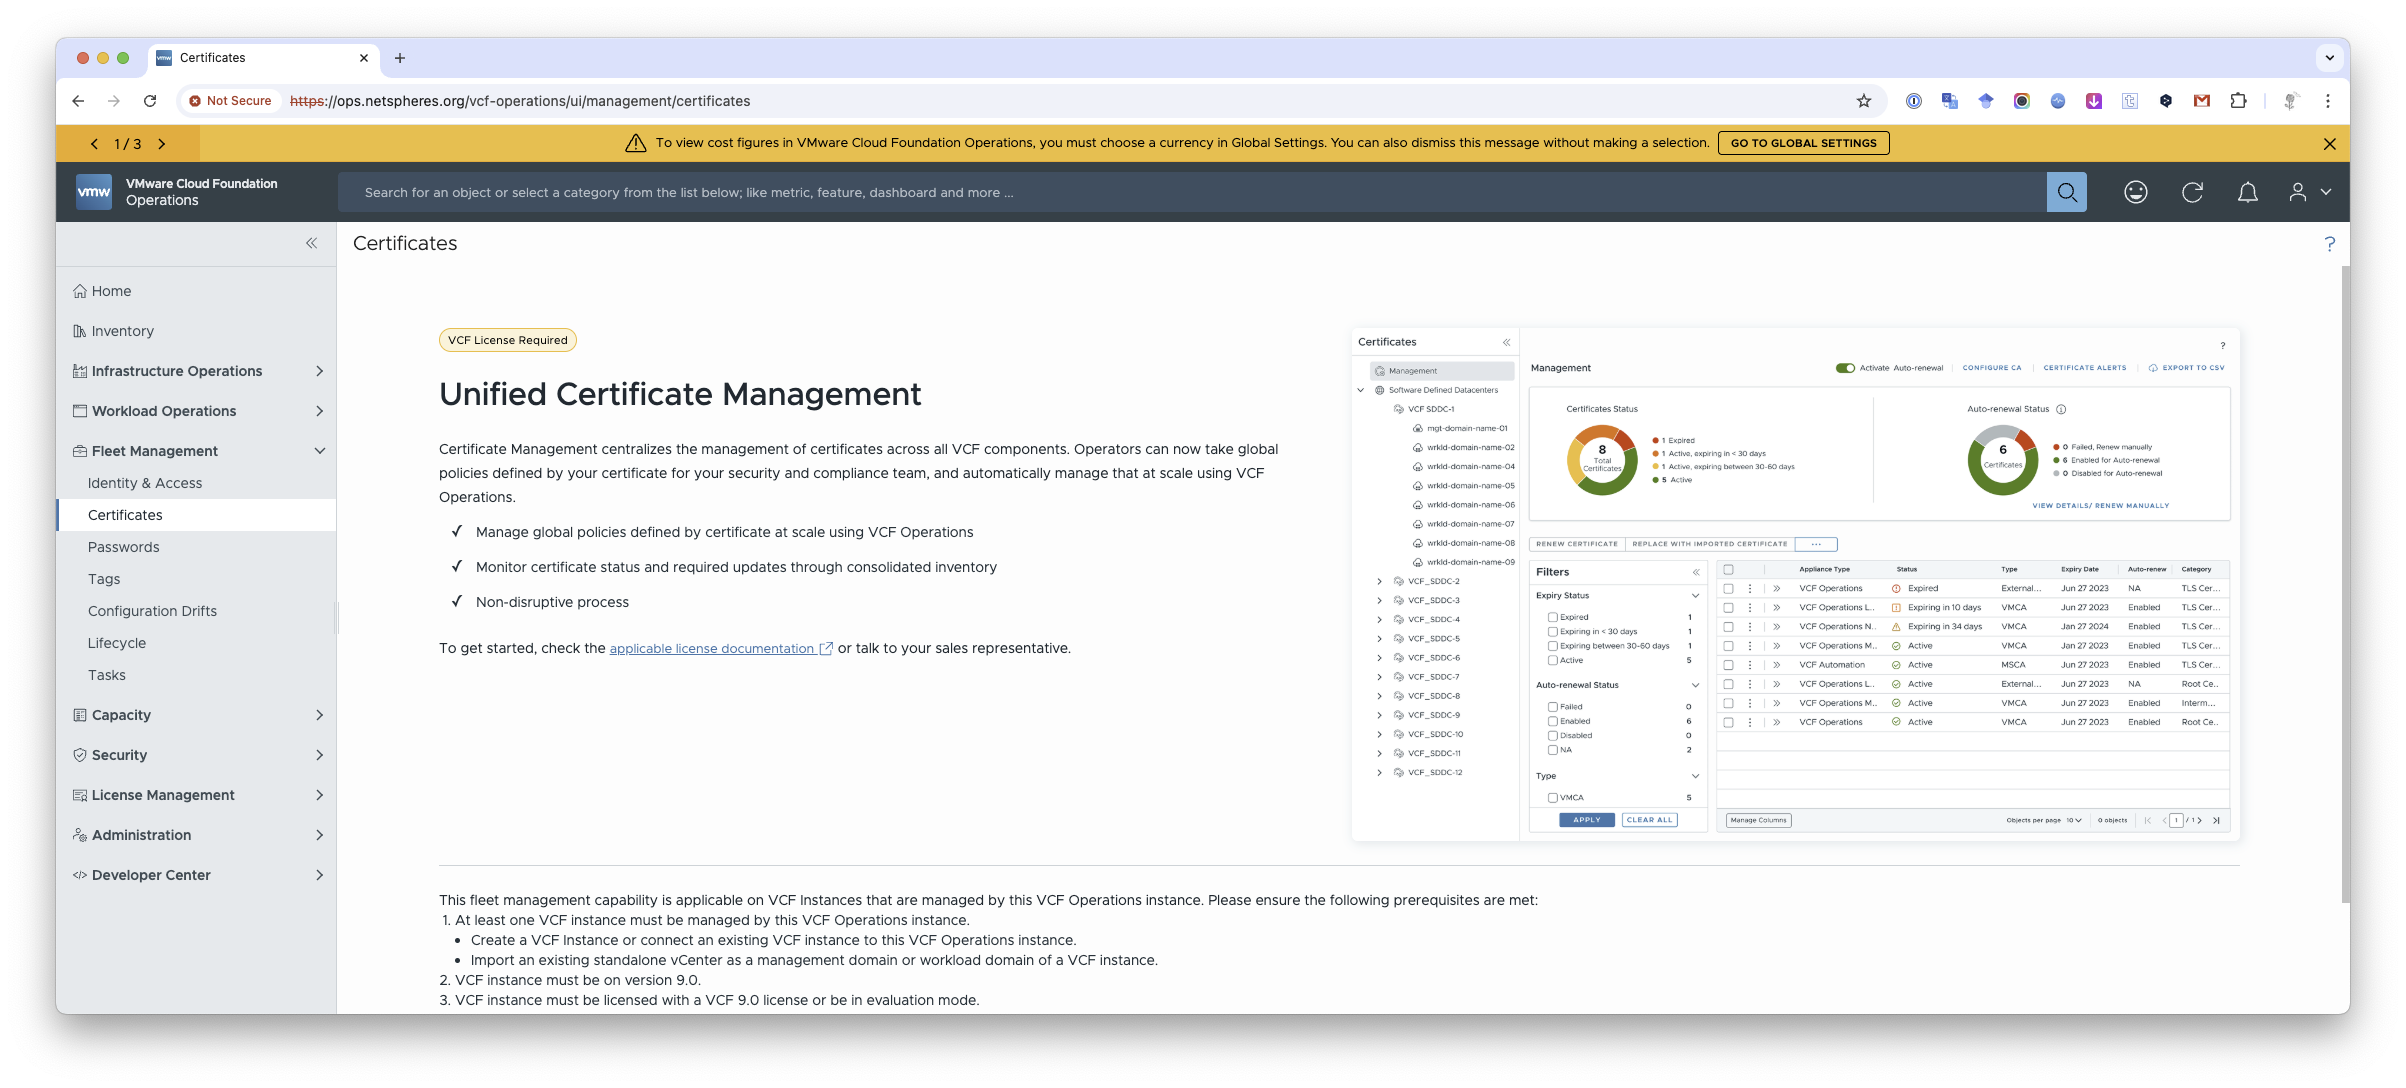Screen dimensions: 2406x1088
Task: Open the notifications bell
Action: 2247,192
